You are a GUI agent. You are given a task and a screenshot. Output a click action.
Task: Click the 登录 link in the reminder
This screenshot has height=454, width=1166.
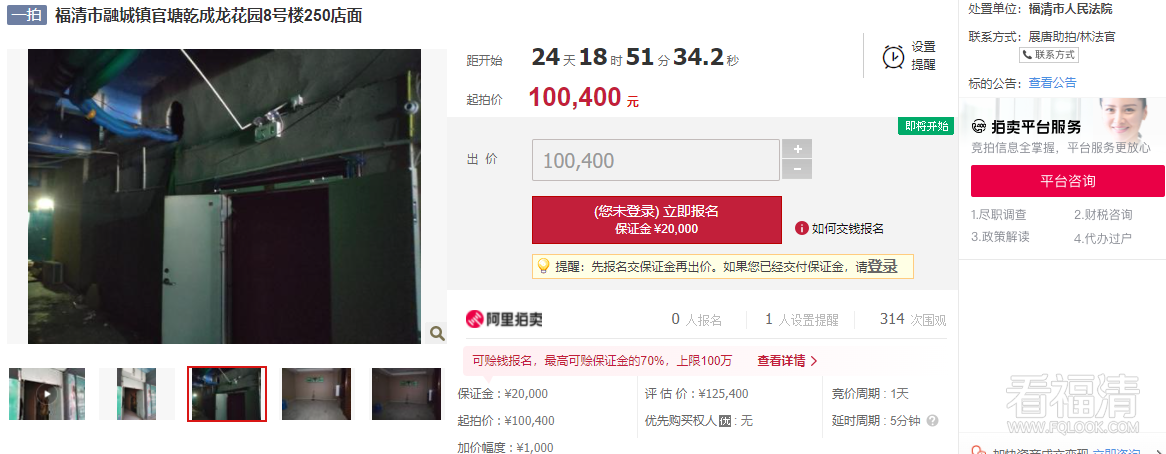click(x=882, y=266)
